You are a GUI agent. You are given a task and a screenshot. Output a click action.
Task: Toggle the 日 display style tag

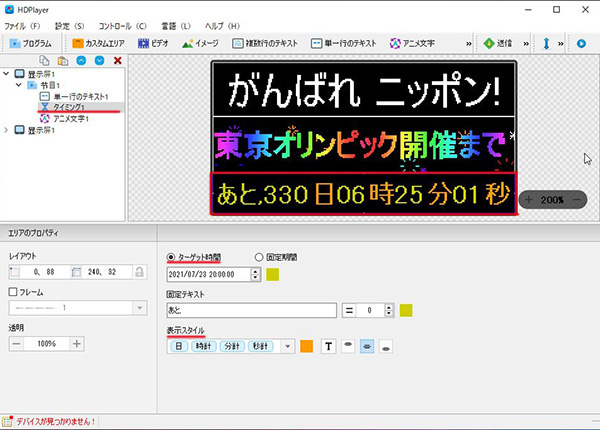click(x=179, y=346)
